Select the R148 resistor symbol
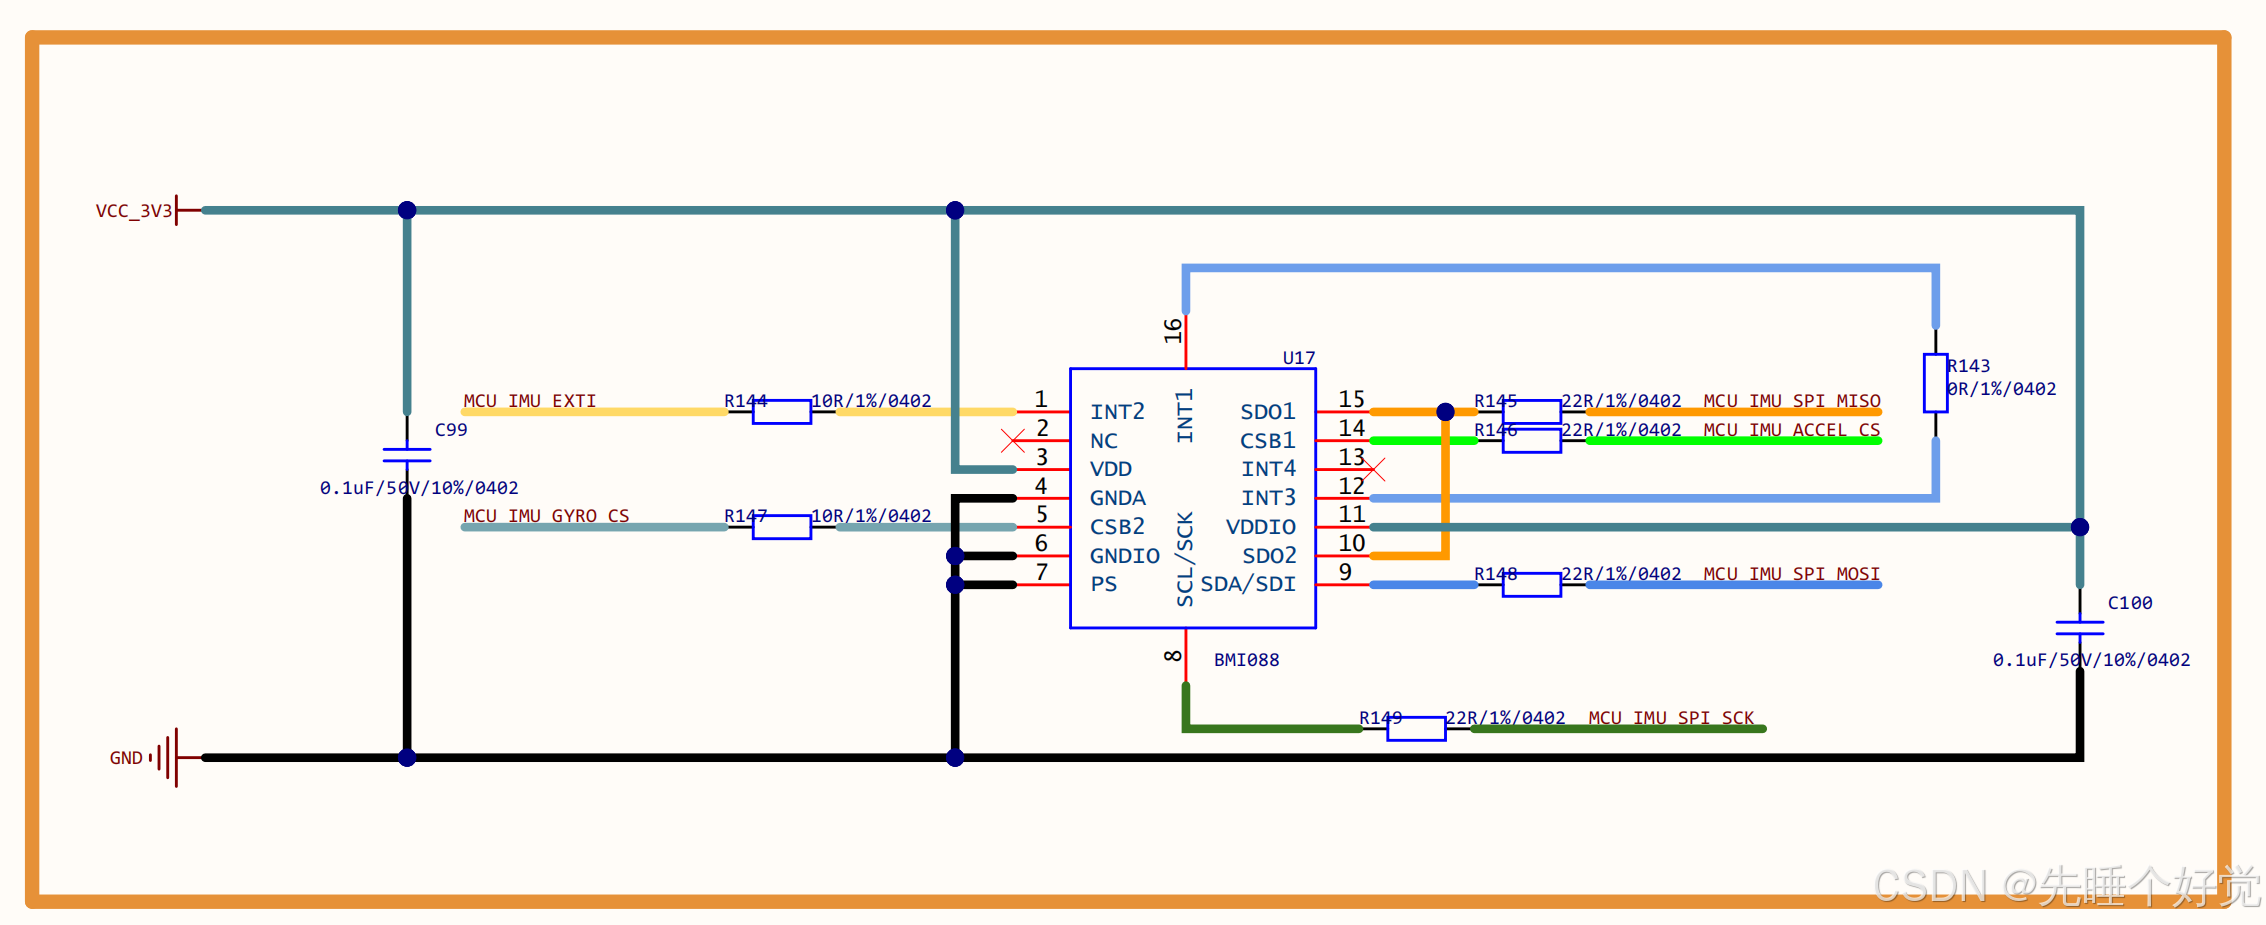 [1531, 585]
